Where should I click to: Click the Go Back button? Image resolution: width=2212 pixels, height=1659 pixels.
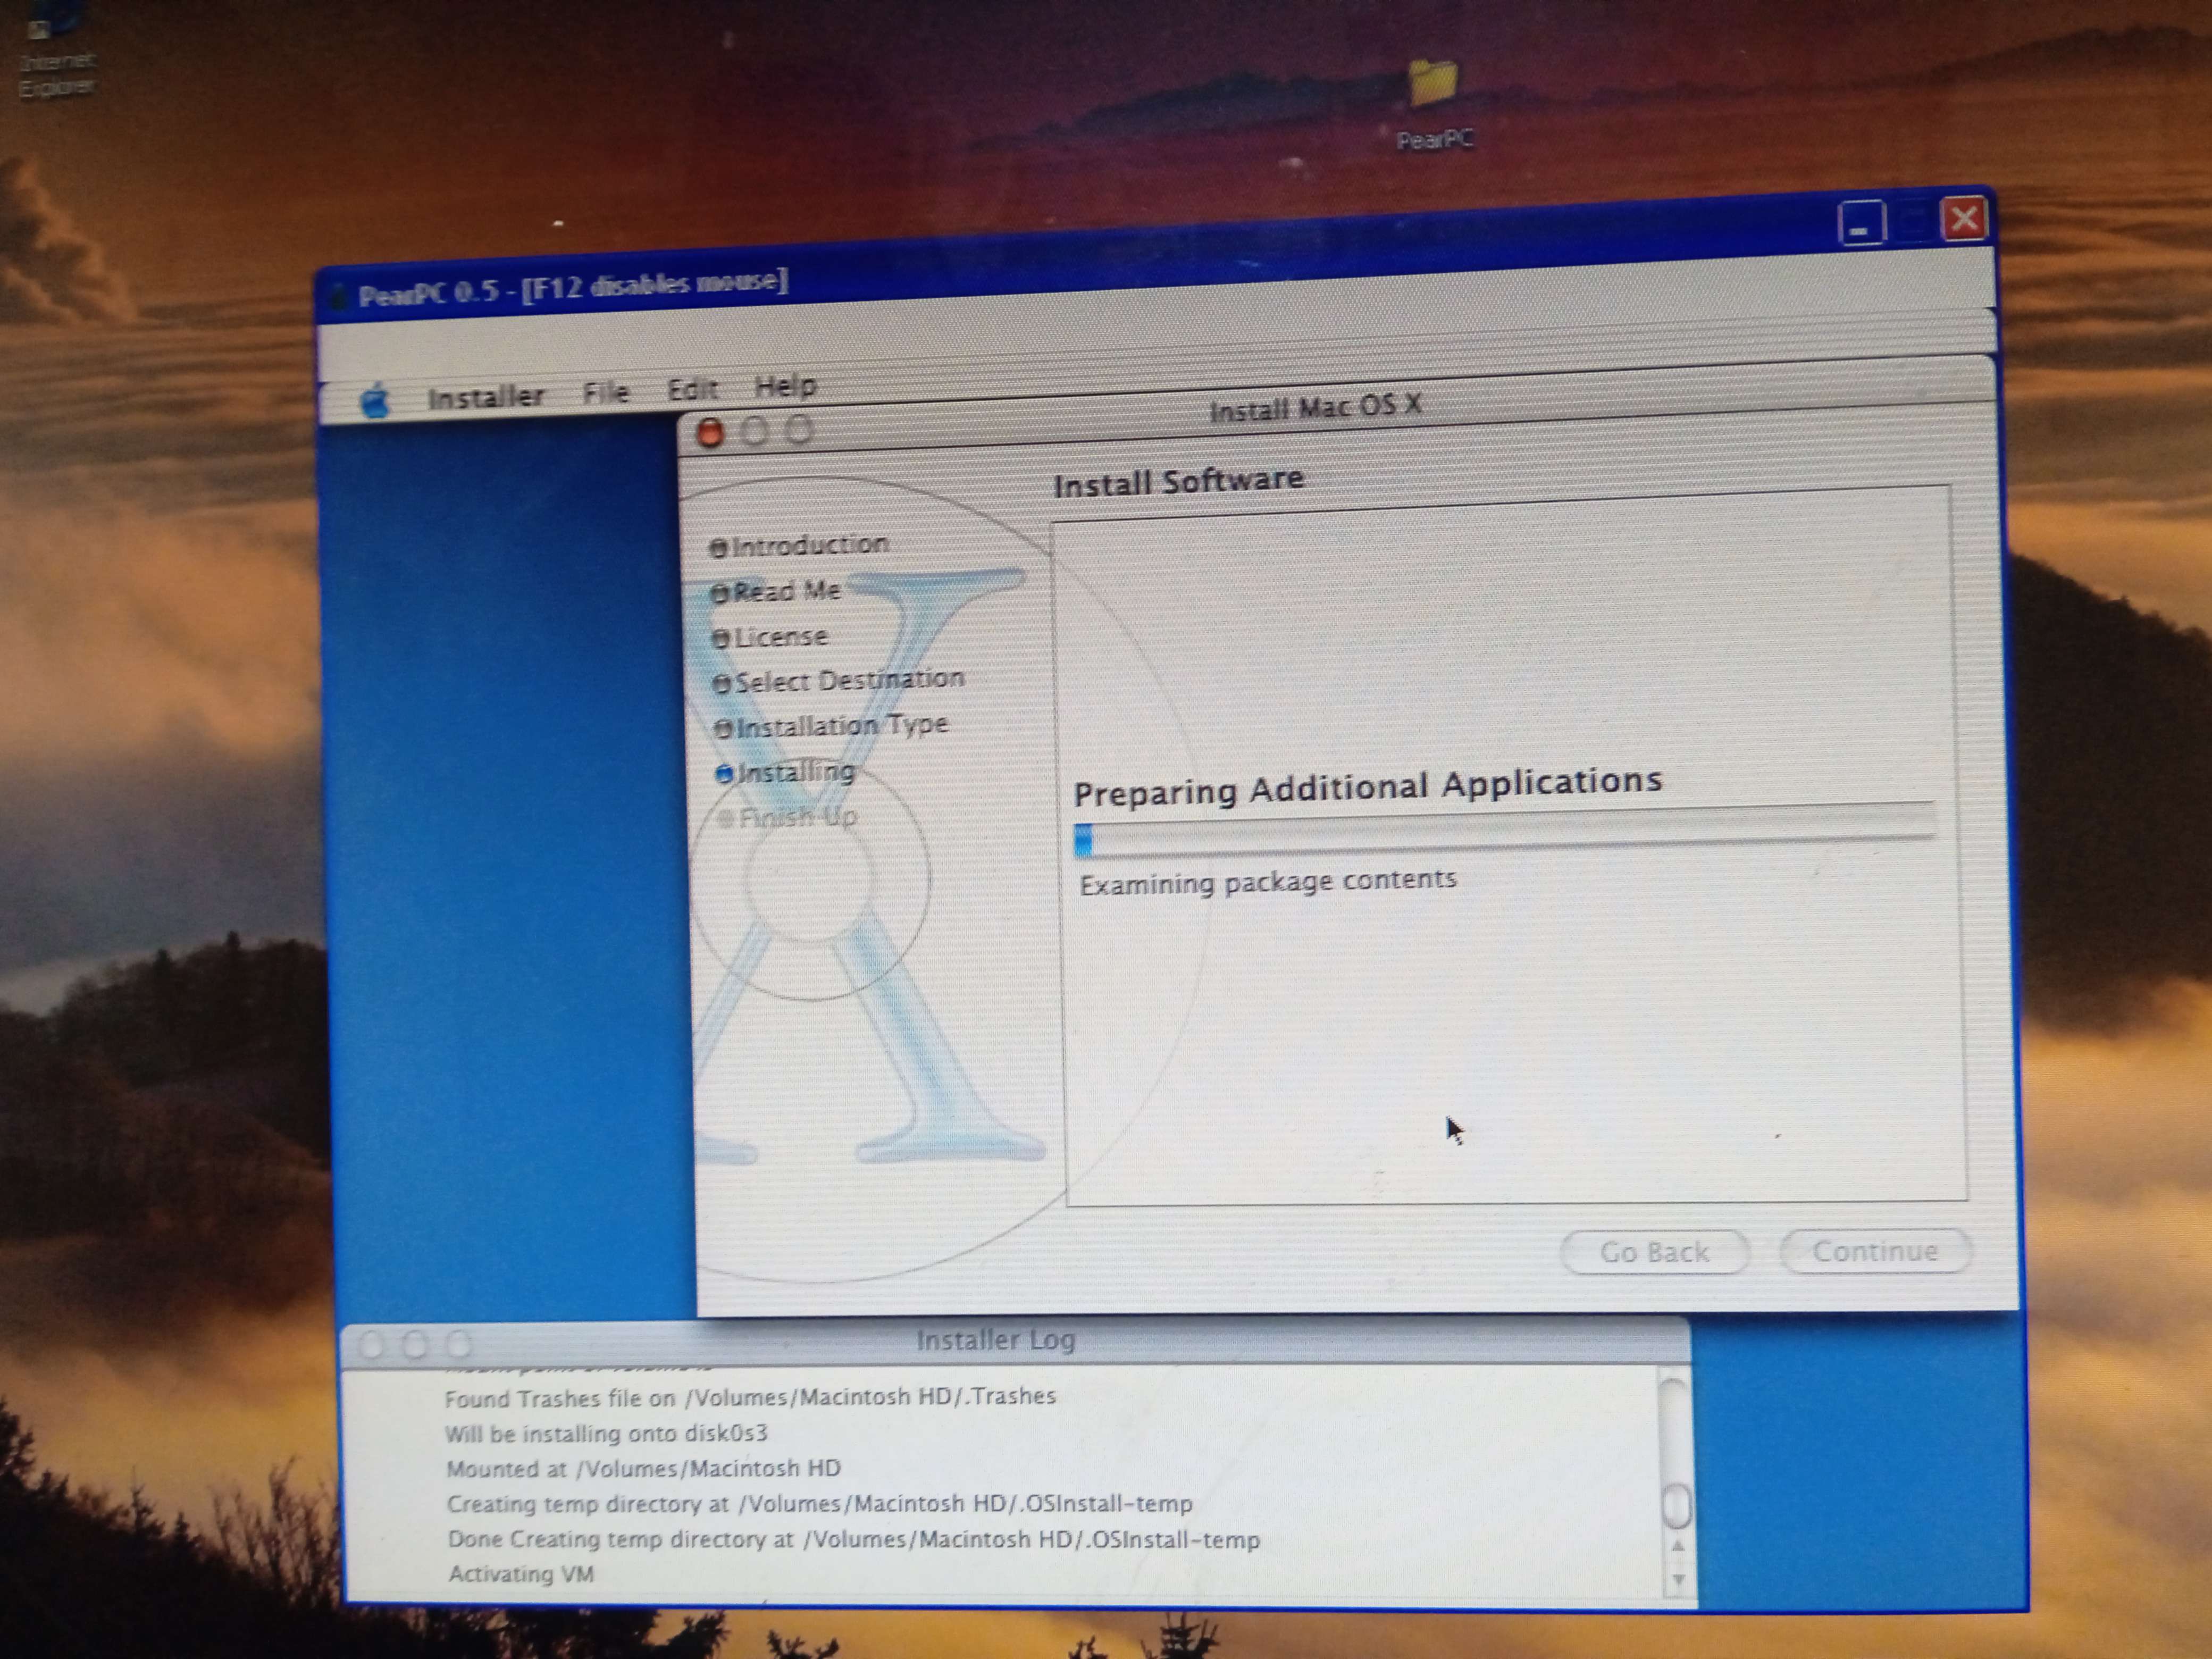pyautogui.click(x=1655, y=1252)
